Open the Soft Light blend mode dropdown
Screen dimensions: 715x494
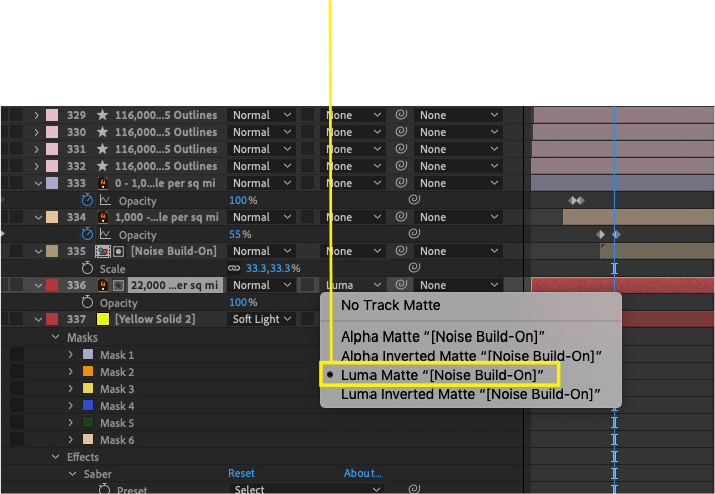(261, 319)
